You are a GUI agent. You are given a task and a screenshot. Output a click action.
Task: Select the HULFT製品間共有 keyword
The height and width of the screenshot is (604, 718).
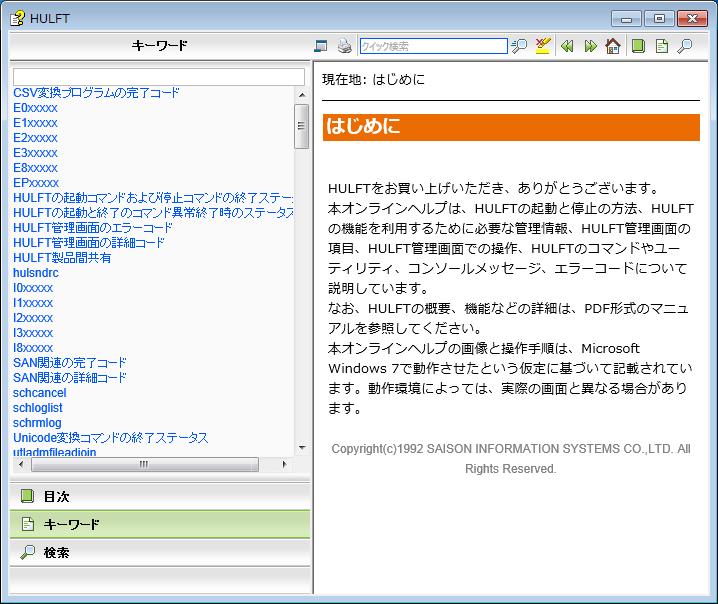[x=62, y=258]
